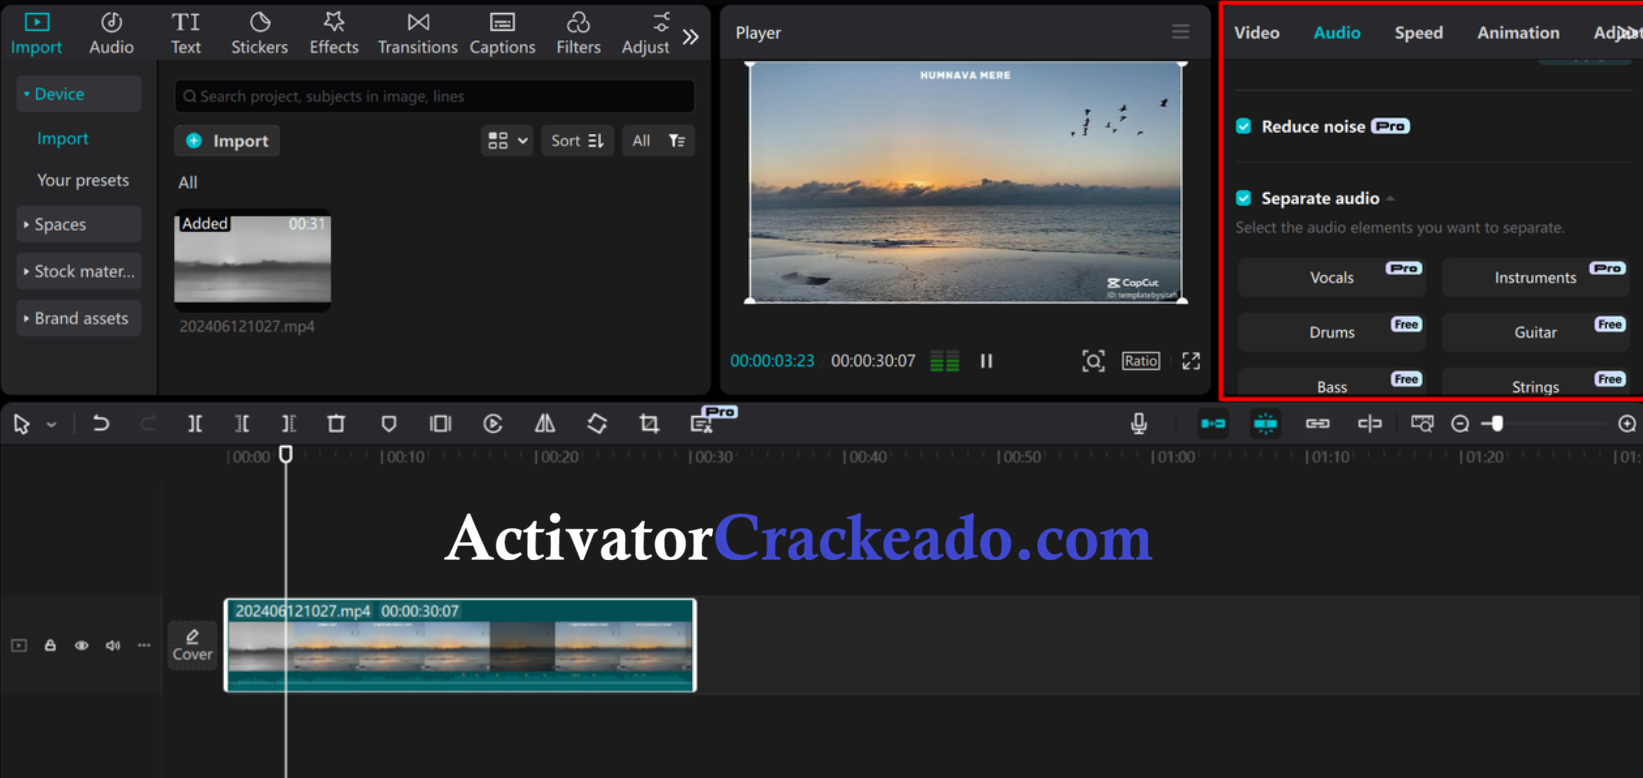Viewport: 1643px width, 778px height.
Task: Click the Import button with plus icon
Action: [227, 141]
